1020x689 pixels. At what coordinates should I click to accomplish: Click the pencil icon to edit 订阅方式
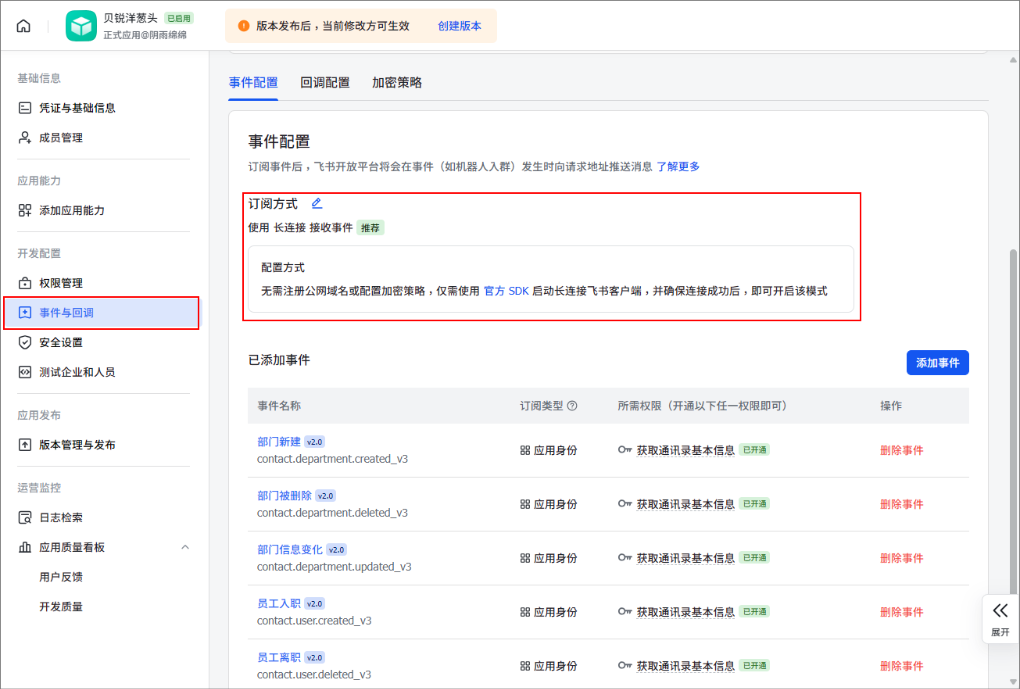315,203
